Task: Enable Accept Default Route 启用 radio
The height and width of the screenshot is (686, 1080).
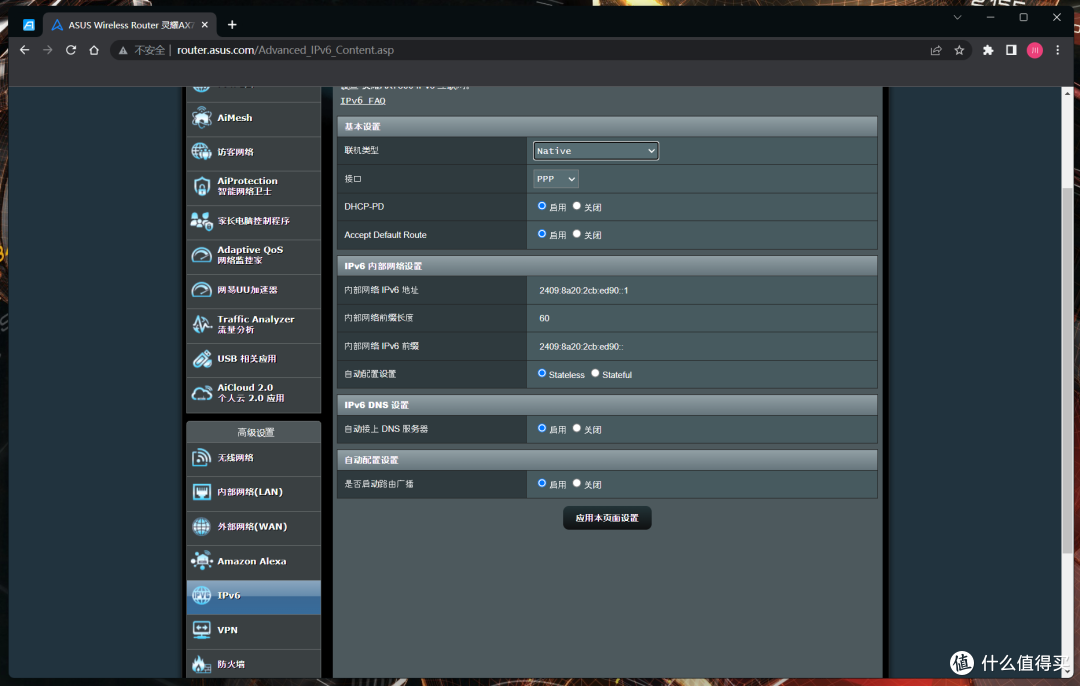Action: [x=542, y=234]
